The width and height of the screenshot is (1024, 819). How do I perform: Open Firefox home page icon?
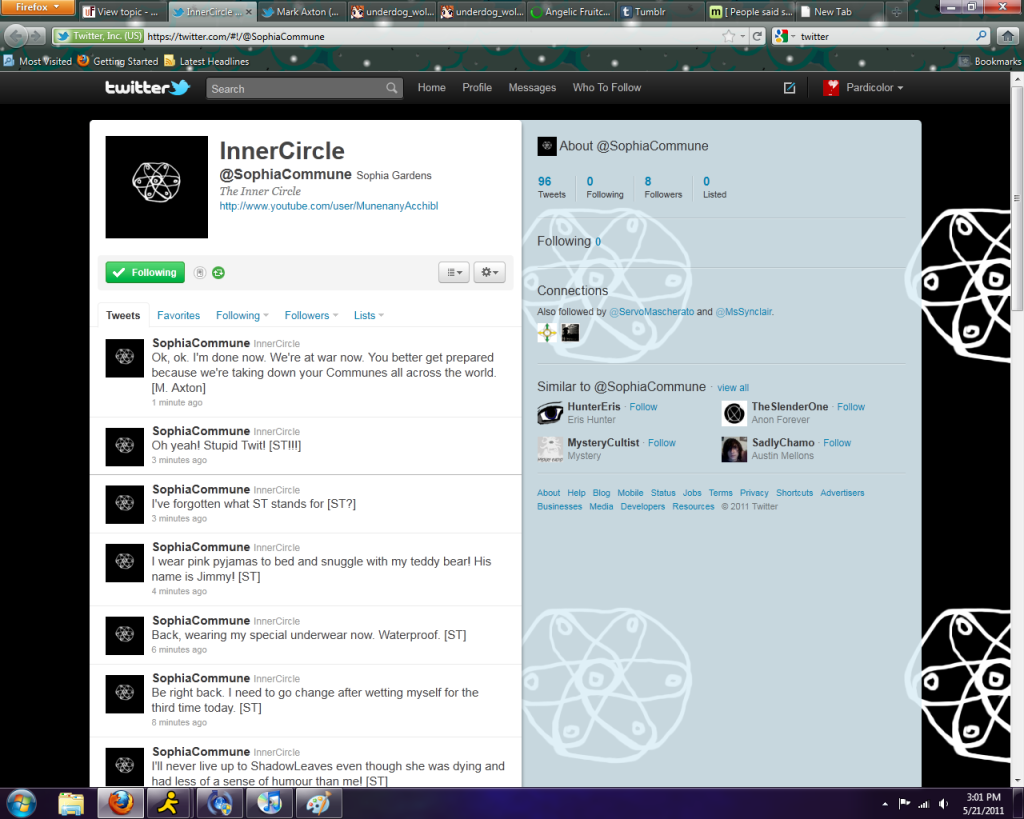(1008, 36)
